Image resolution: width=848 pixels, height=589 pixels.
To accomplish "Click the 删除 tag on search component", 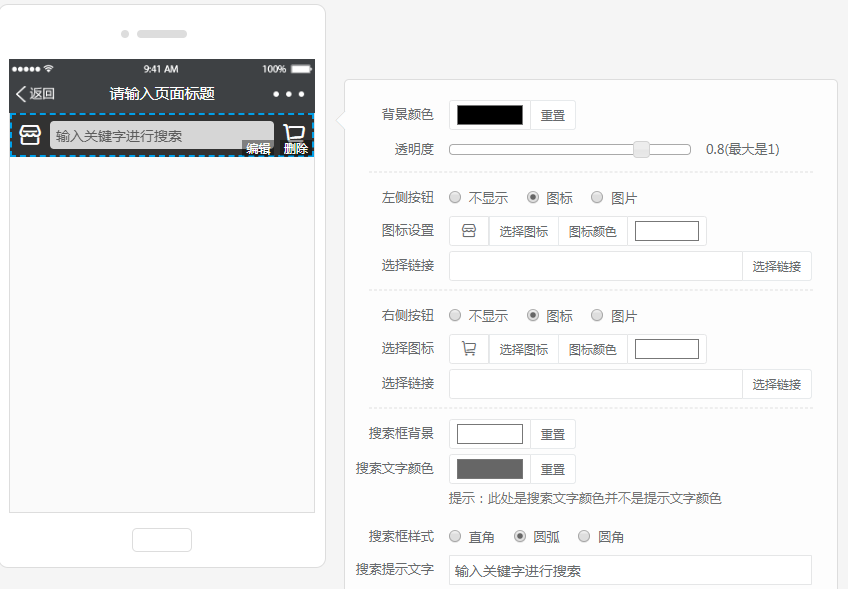I will (x=296, y=148).
